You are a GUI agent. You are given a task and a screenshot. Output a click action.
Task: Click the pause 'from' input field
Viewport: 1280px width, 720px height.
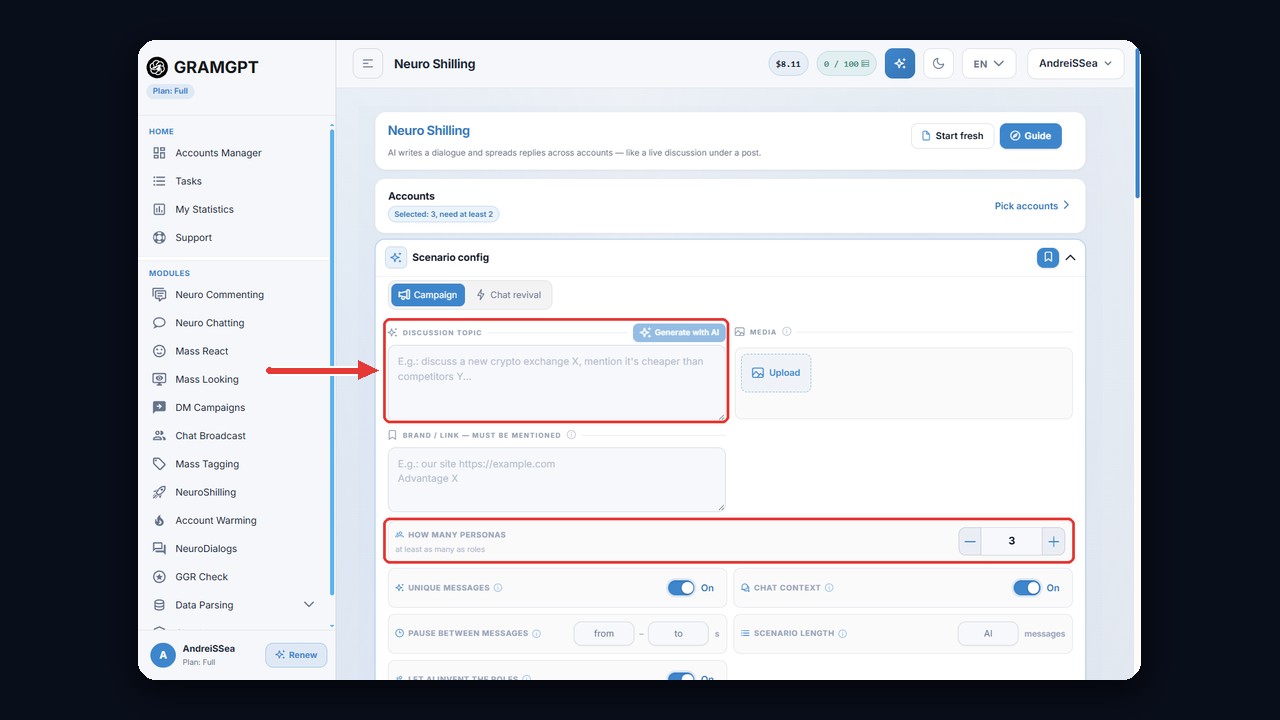604,634
